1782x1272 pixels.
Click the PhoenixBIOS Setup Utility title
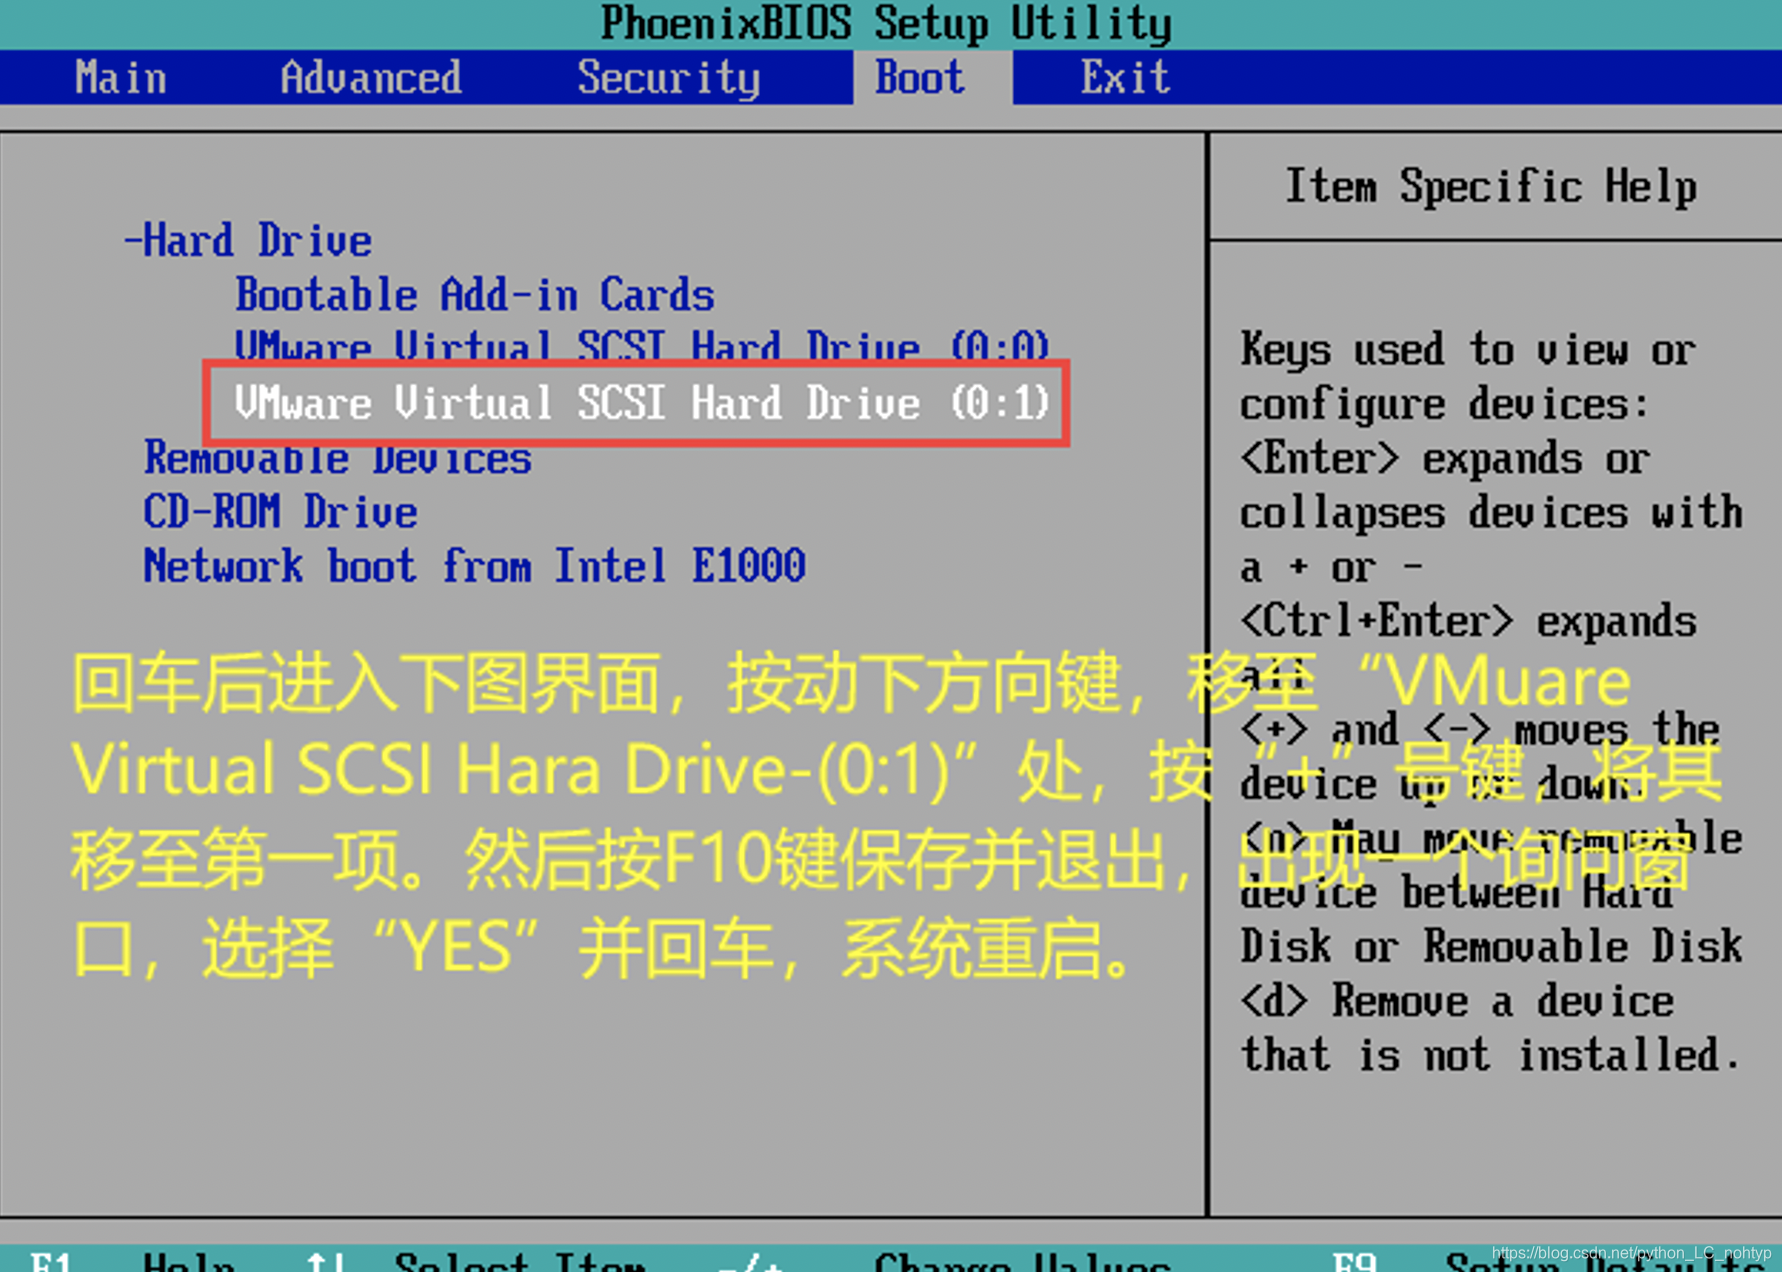[886, 23]
